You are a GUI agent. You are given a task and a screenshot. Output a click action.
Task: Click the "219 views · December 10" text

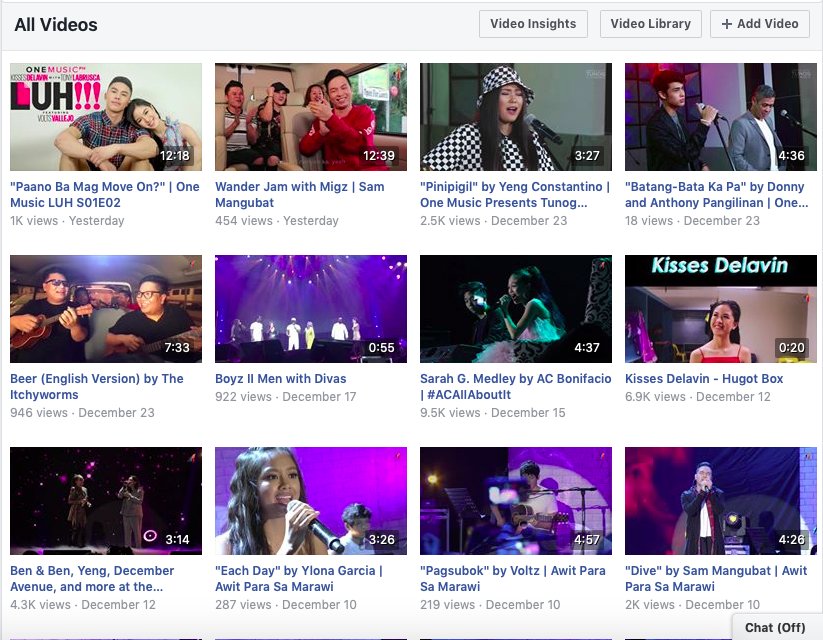coord(490,605)
